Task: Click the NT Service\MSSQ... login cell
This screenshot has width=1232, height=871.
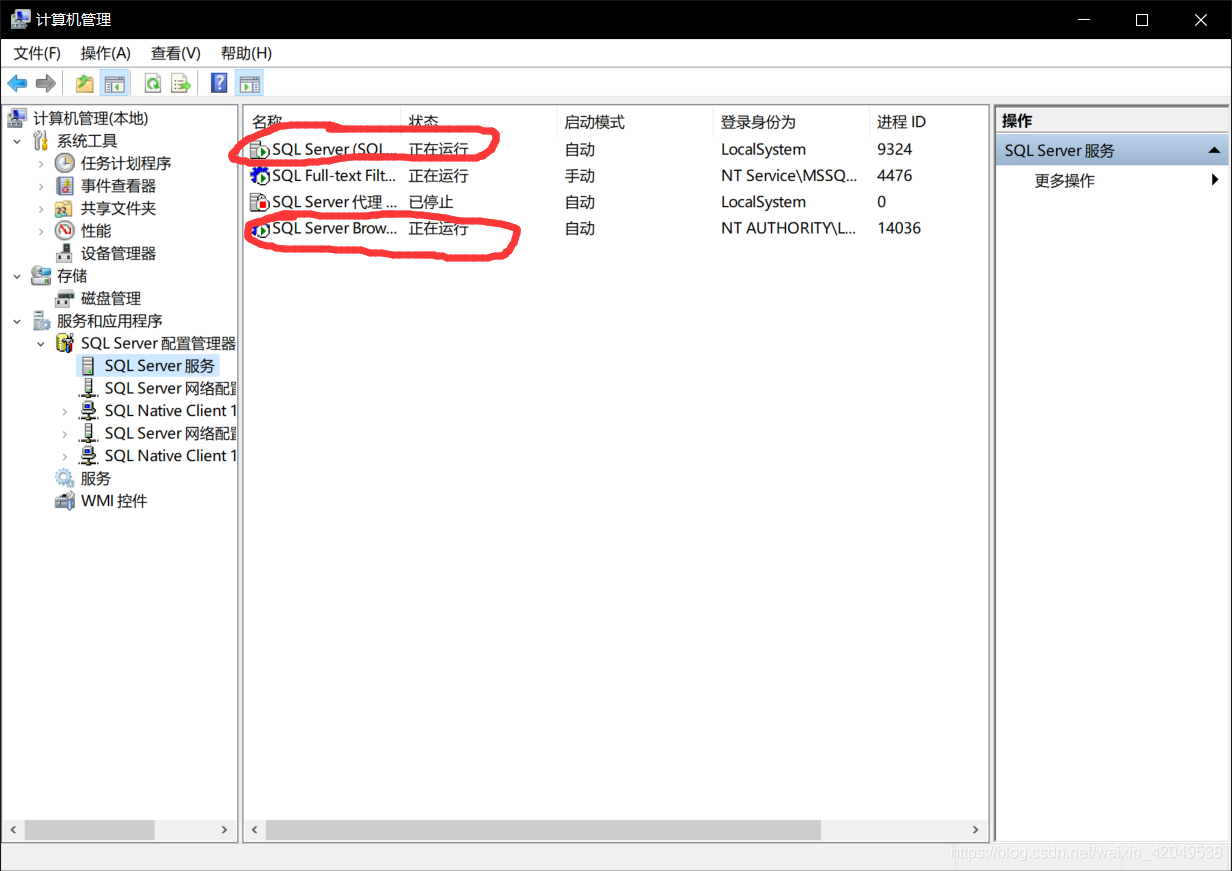Action: pyautogui.click(x=789, y=175)
